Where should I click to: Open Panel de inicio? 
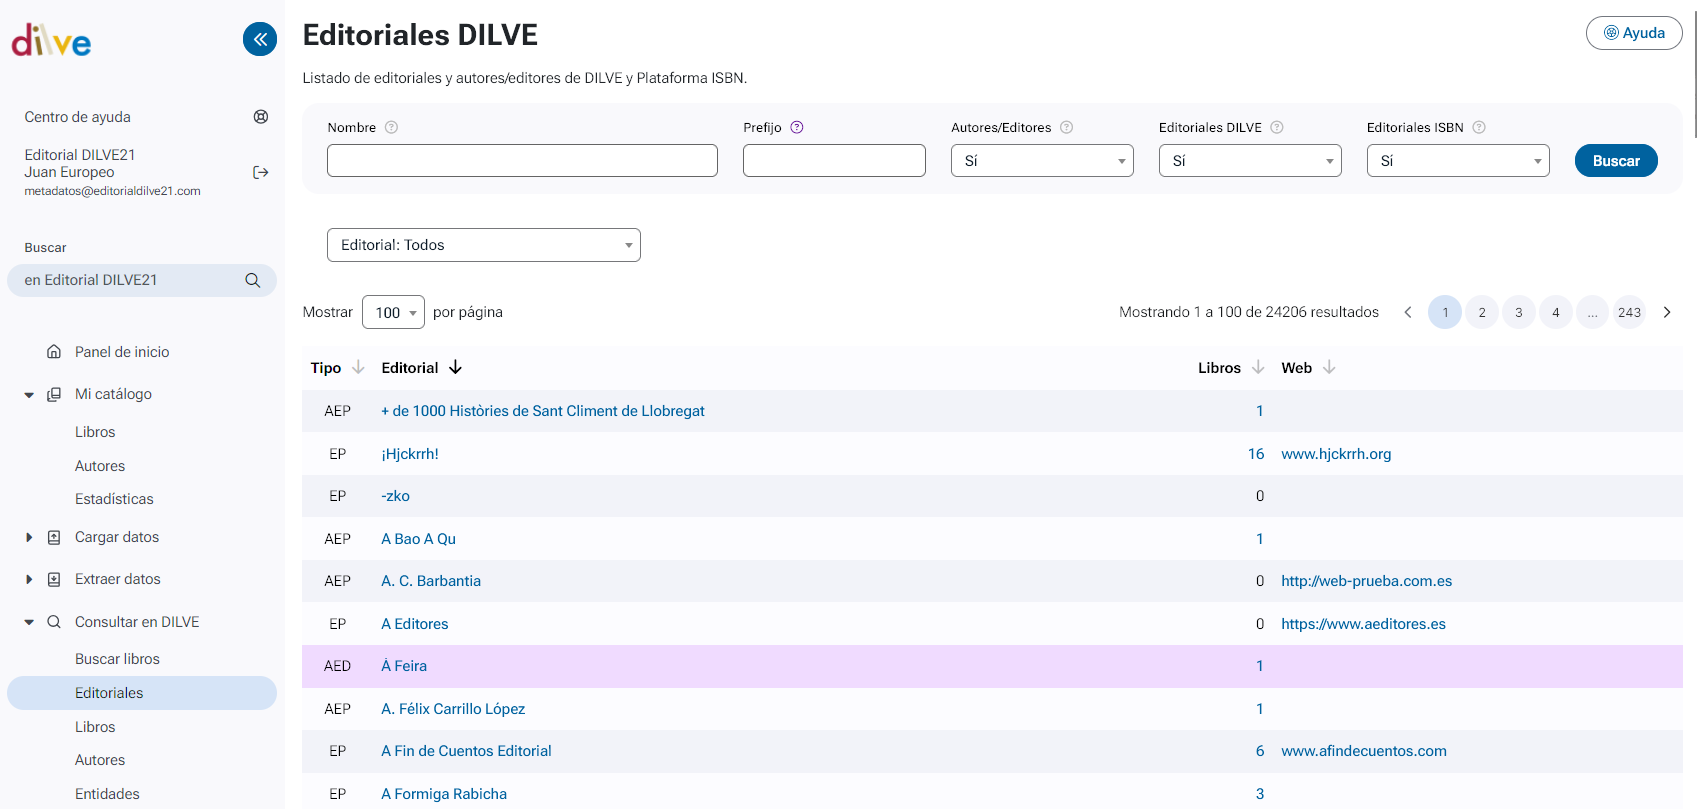(122, 352)
